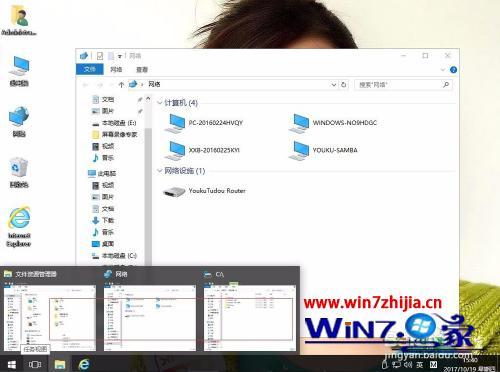Click the Properties checkmark in quick access toolbar

[x=100, y=56]
